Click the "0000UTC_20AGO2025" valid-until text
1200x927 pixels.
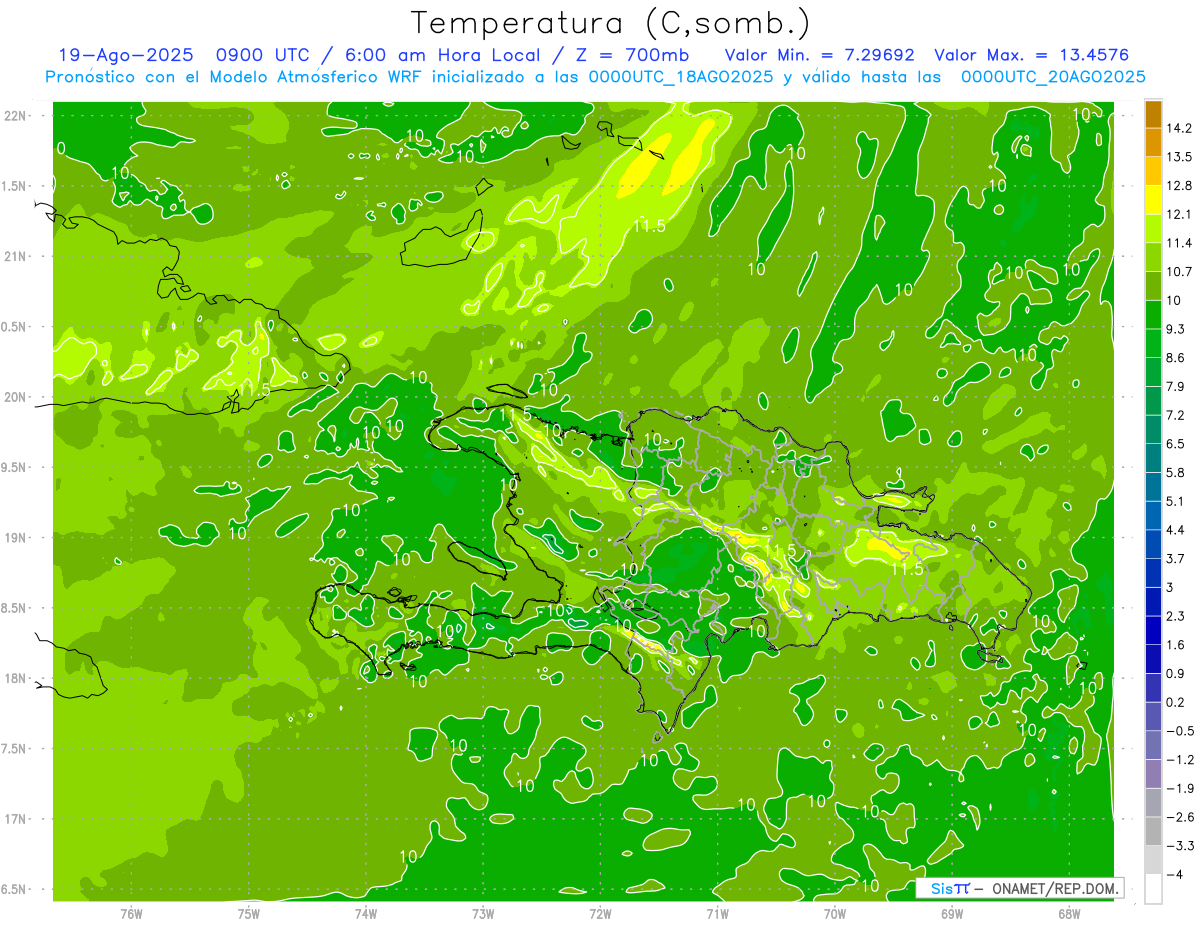[x=1053, y=77]
